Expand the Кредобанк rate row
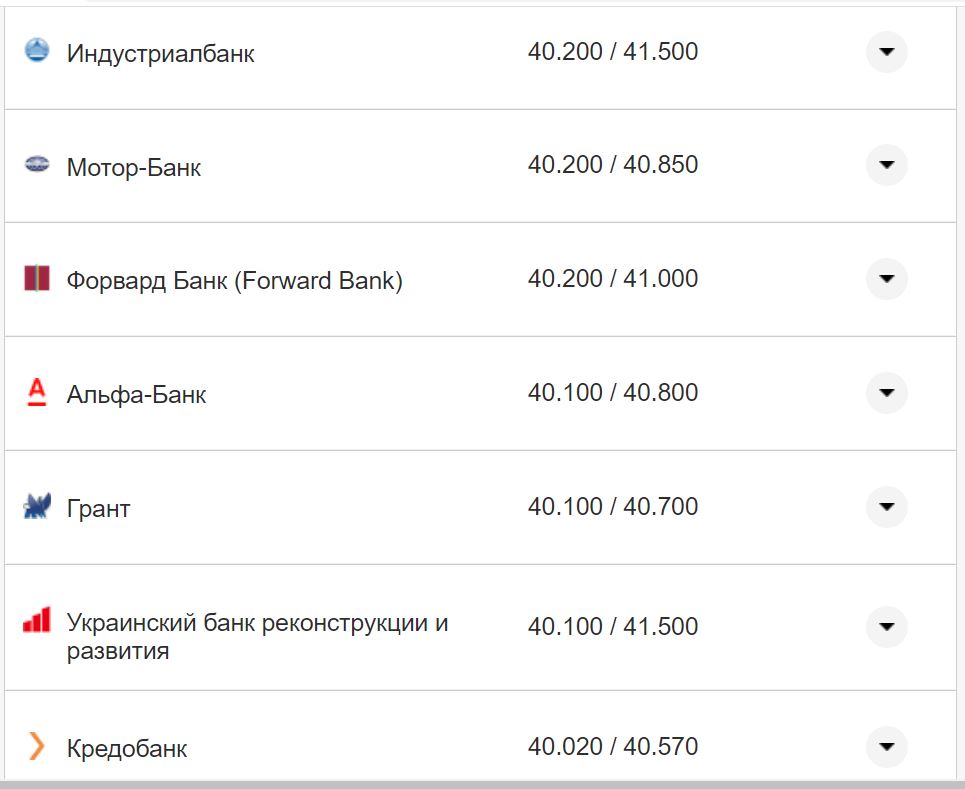Screen dimensions: 965x789 tap(886, 745)
